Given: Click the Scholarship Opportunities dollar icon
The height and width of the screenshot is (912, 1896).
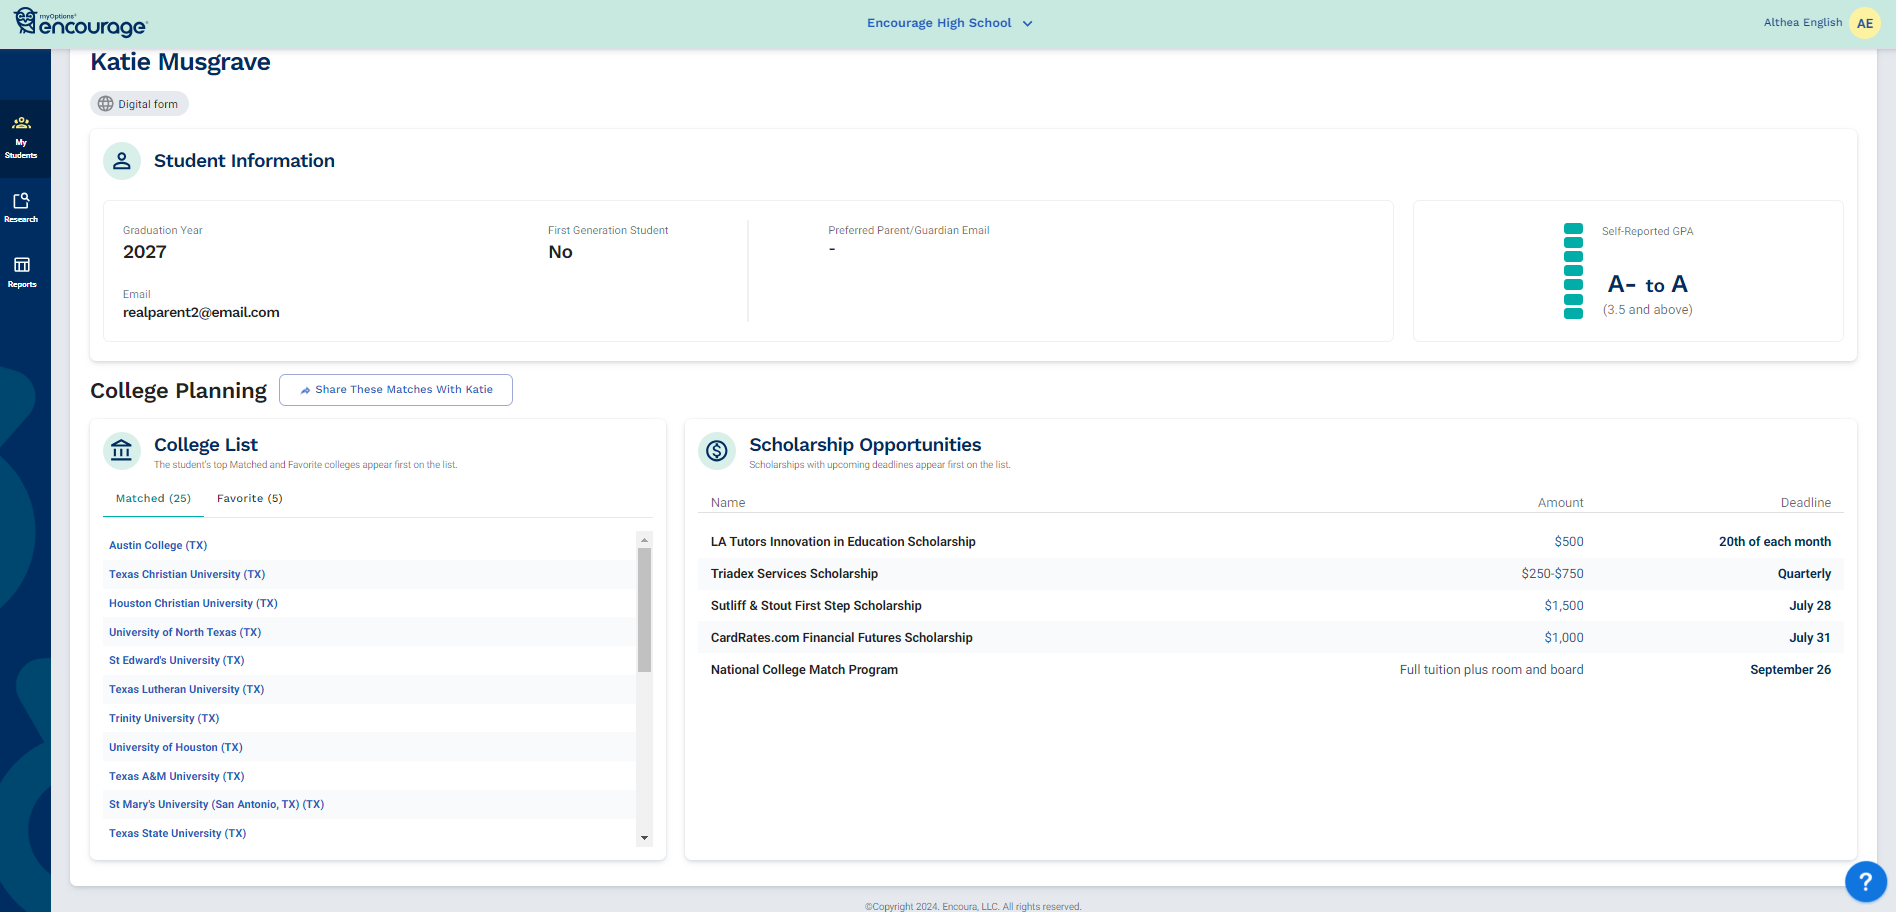Looking at the screenshot, I should pyautogui.click(x=717, y=451).
